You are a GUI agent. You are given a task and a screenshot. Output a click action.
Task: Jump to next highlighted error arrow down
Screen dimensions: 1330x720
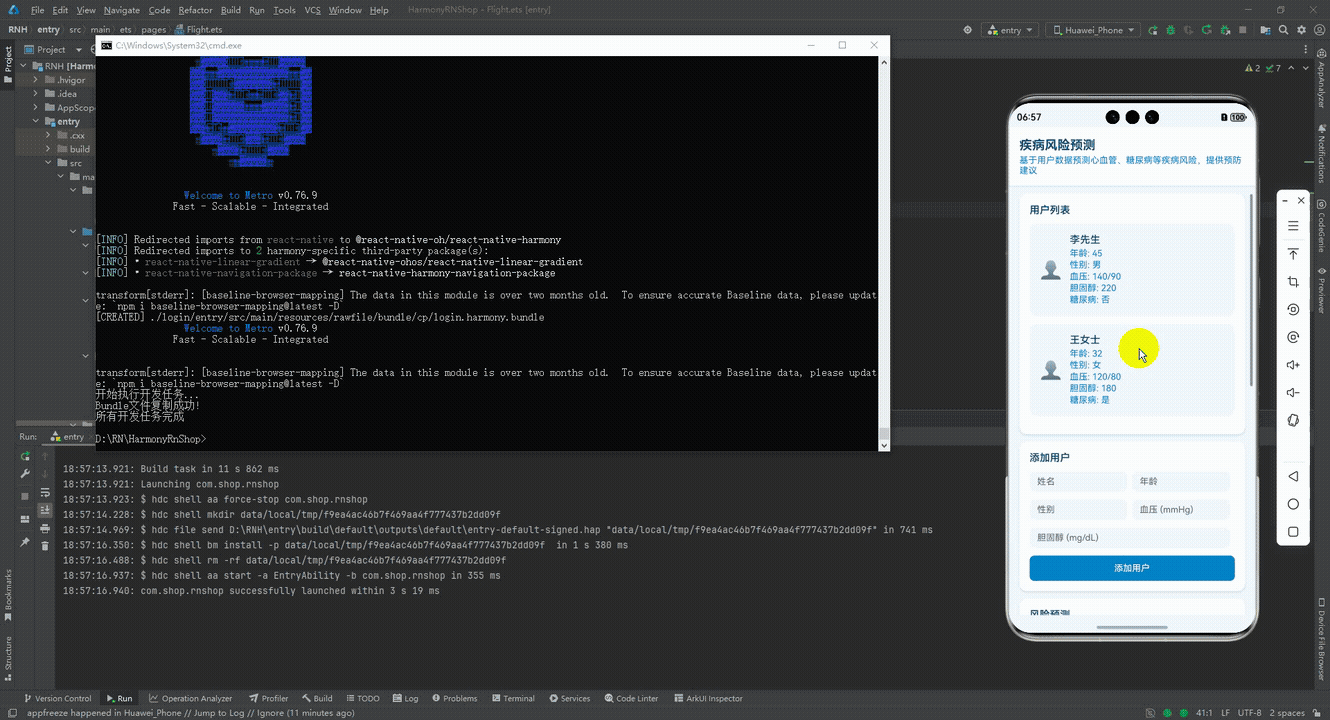(x=1305, y=68)
